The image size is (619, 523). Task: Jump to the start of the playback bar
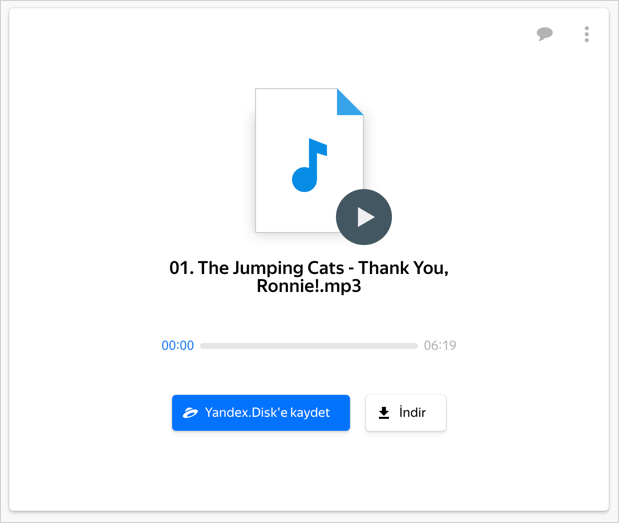[202, 346]
